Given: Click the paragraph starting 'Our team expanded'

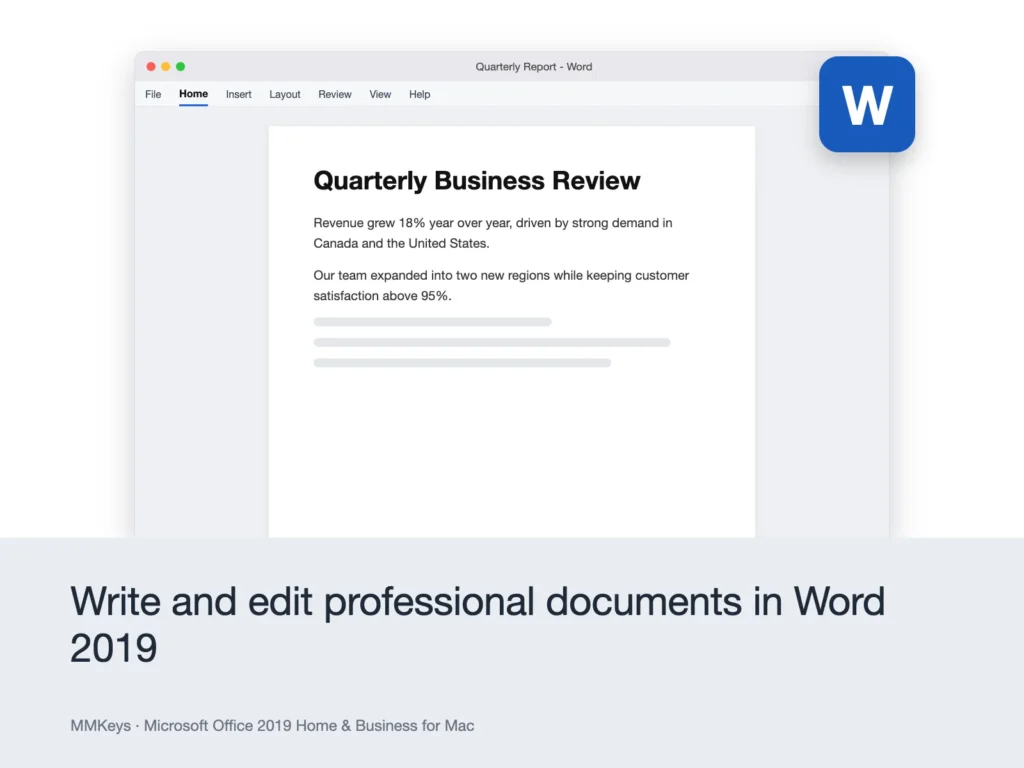Looking at the screenshot, I should [x=501, y=285].
